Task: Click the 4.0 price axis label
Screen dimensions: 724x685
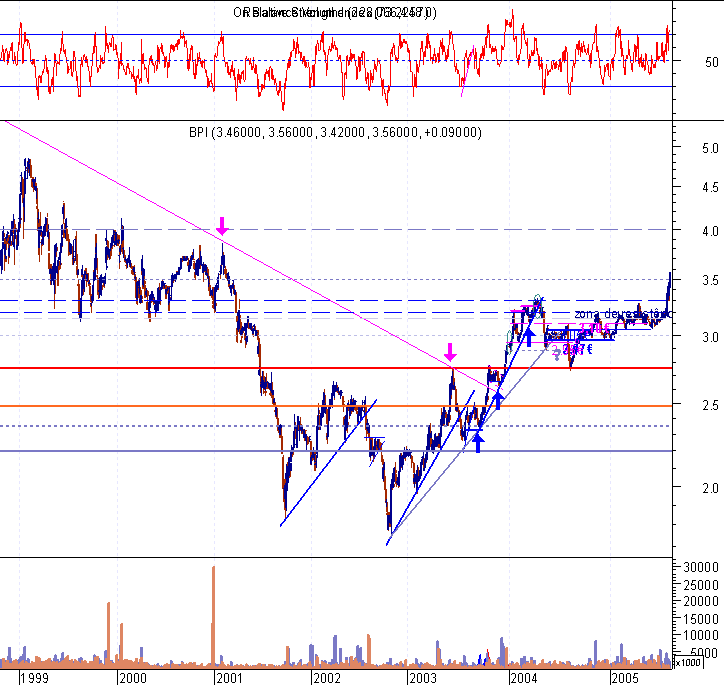Action: (x=710, y=231)
